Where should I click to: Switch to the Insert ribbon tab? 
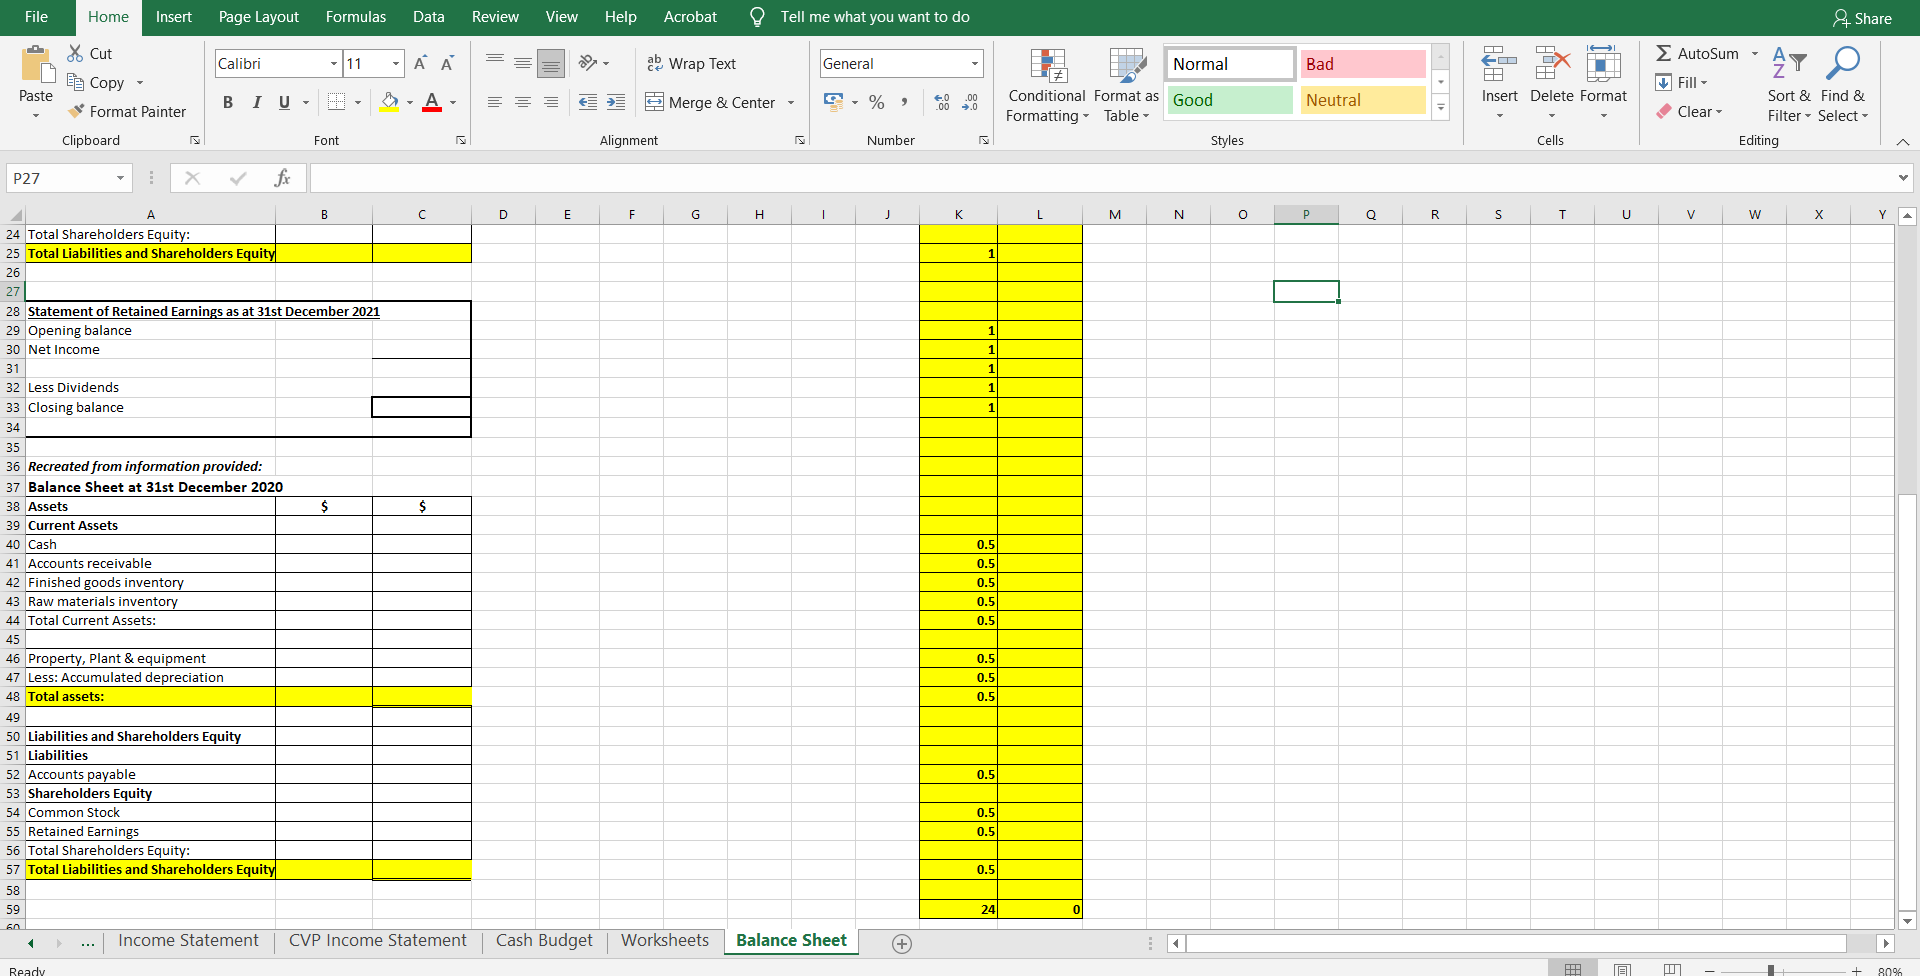[173, 17]
